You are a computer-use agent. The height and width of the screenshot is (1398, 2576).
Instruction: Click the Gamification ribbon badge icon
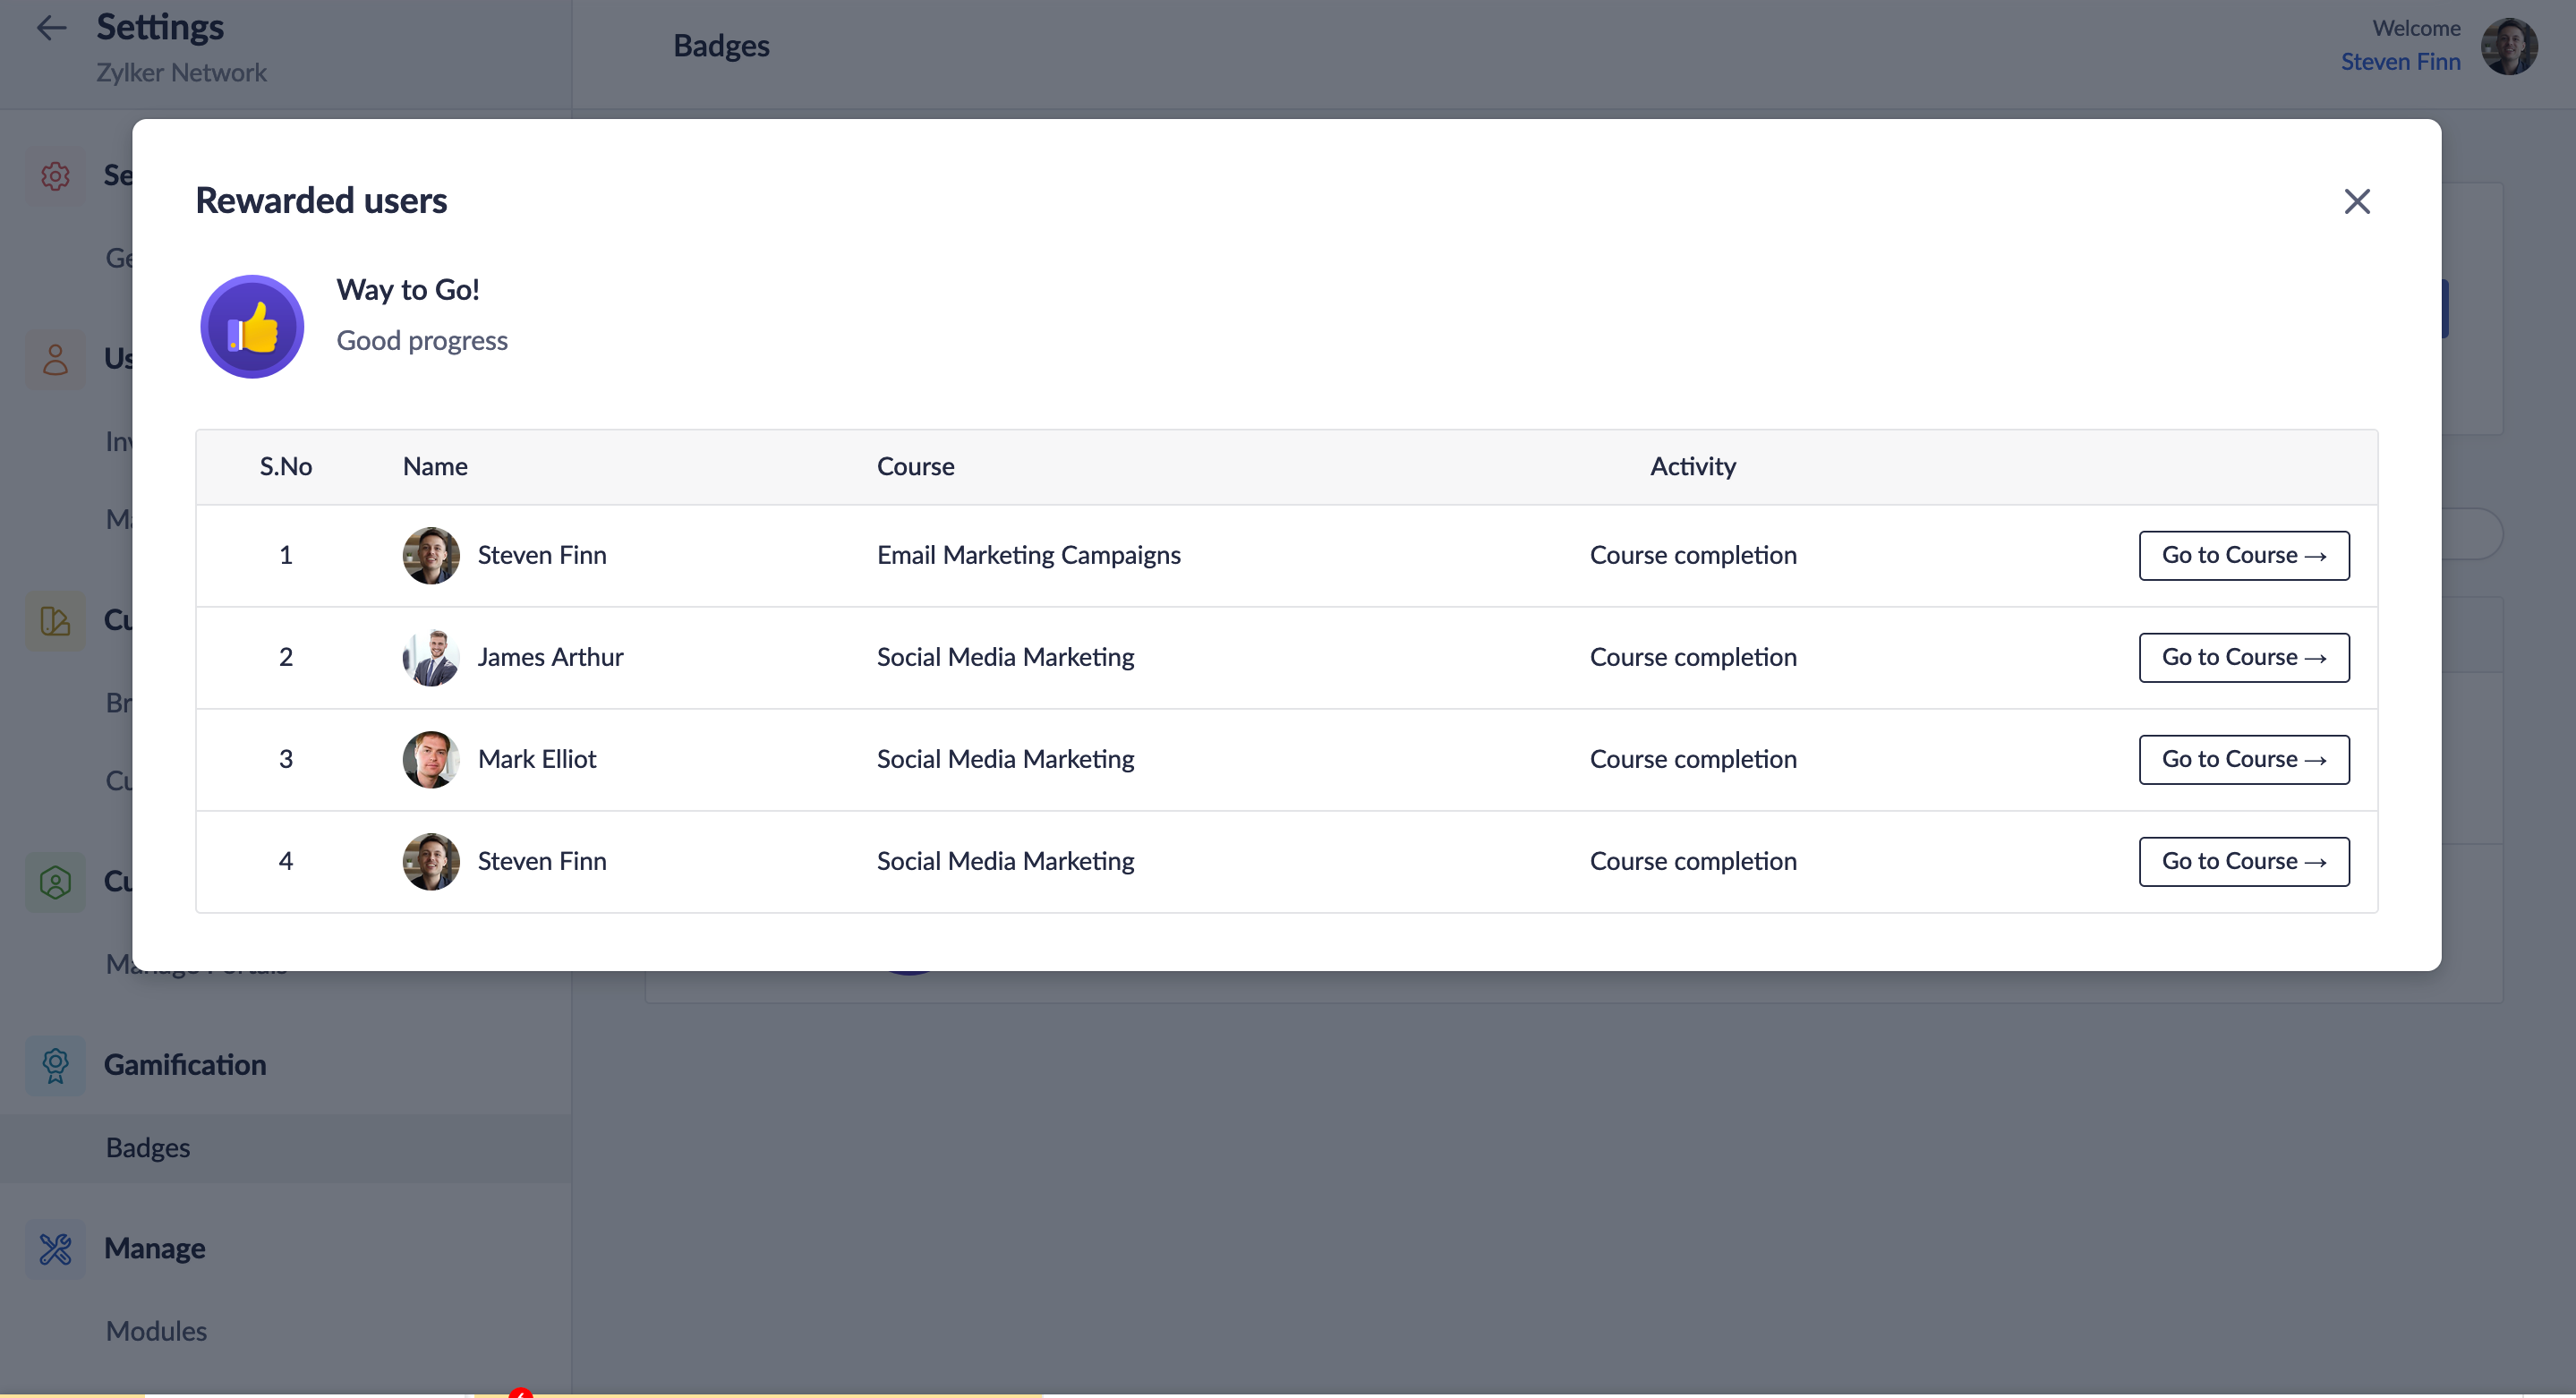click(55, 1065)
